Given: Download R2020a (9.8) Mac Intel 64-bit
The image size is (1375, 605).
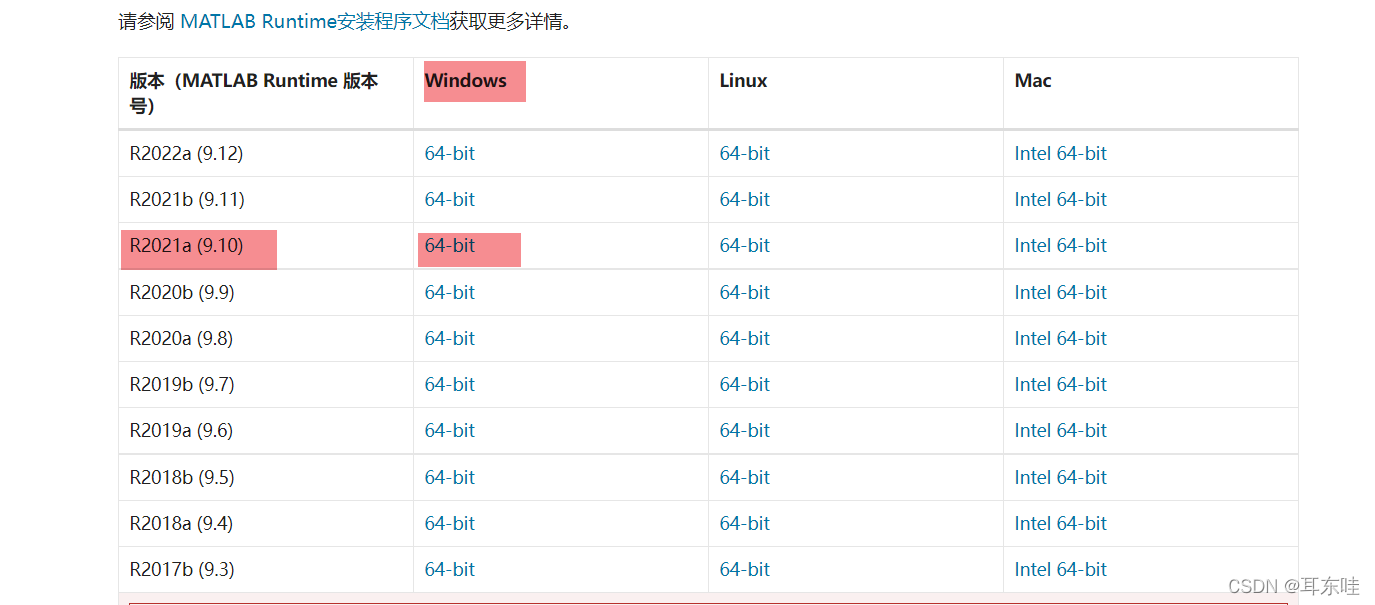Looking at the screenshot, I should [x=1061, y=339].
